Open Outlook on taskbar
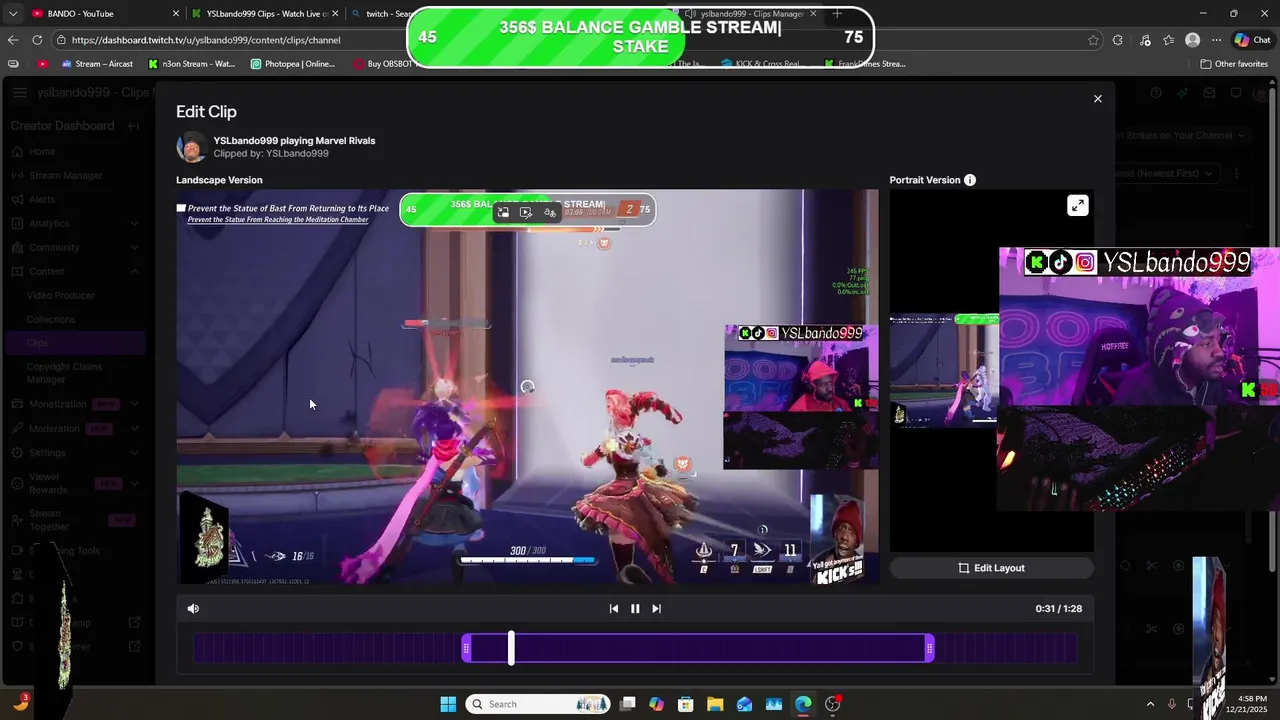The image size is (1280, 720). click(x=745, y=704)
